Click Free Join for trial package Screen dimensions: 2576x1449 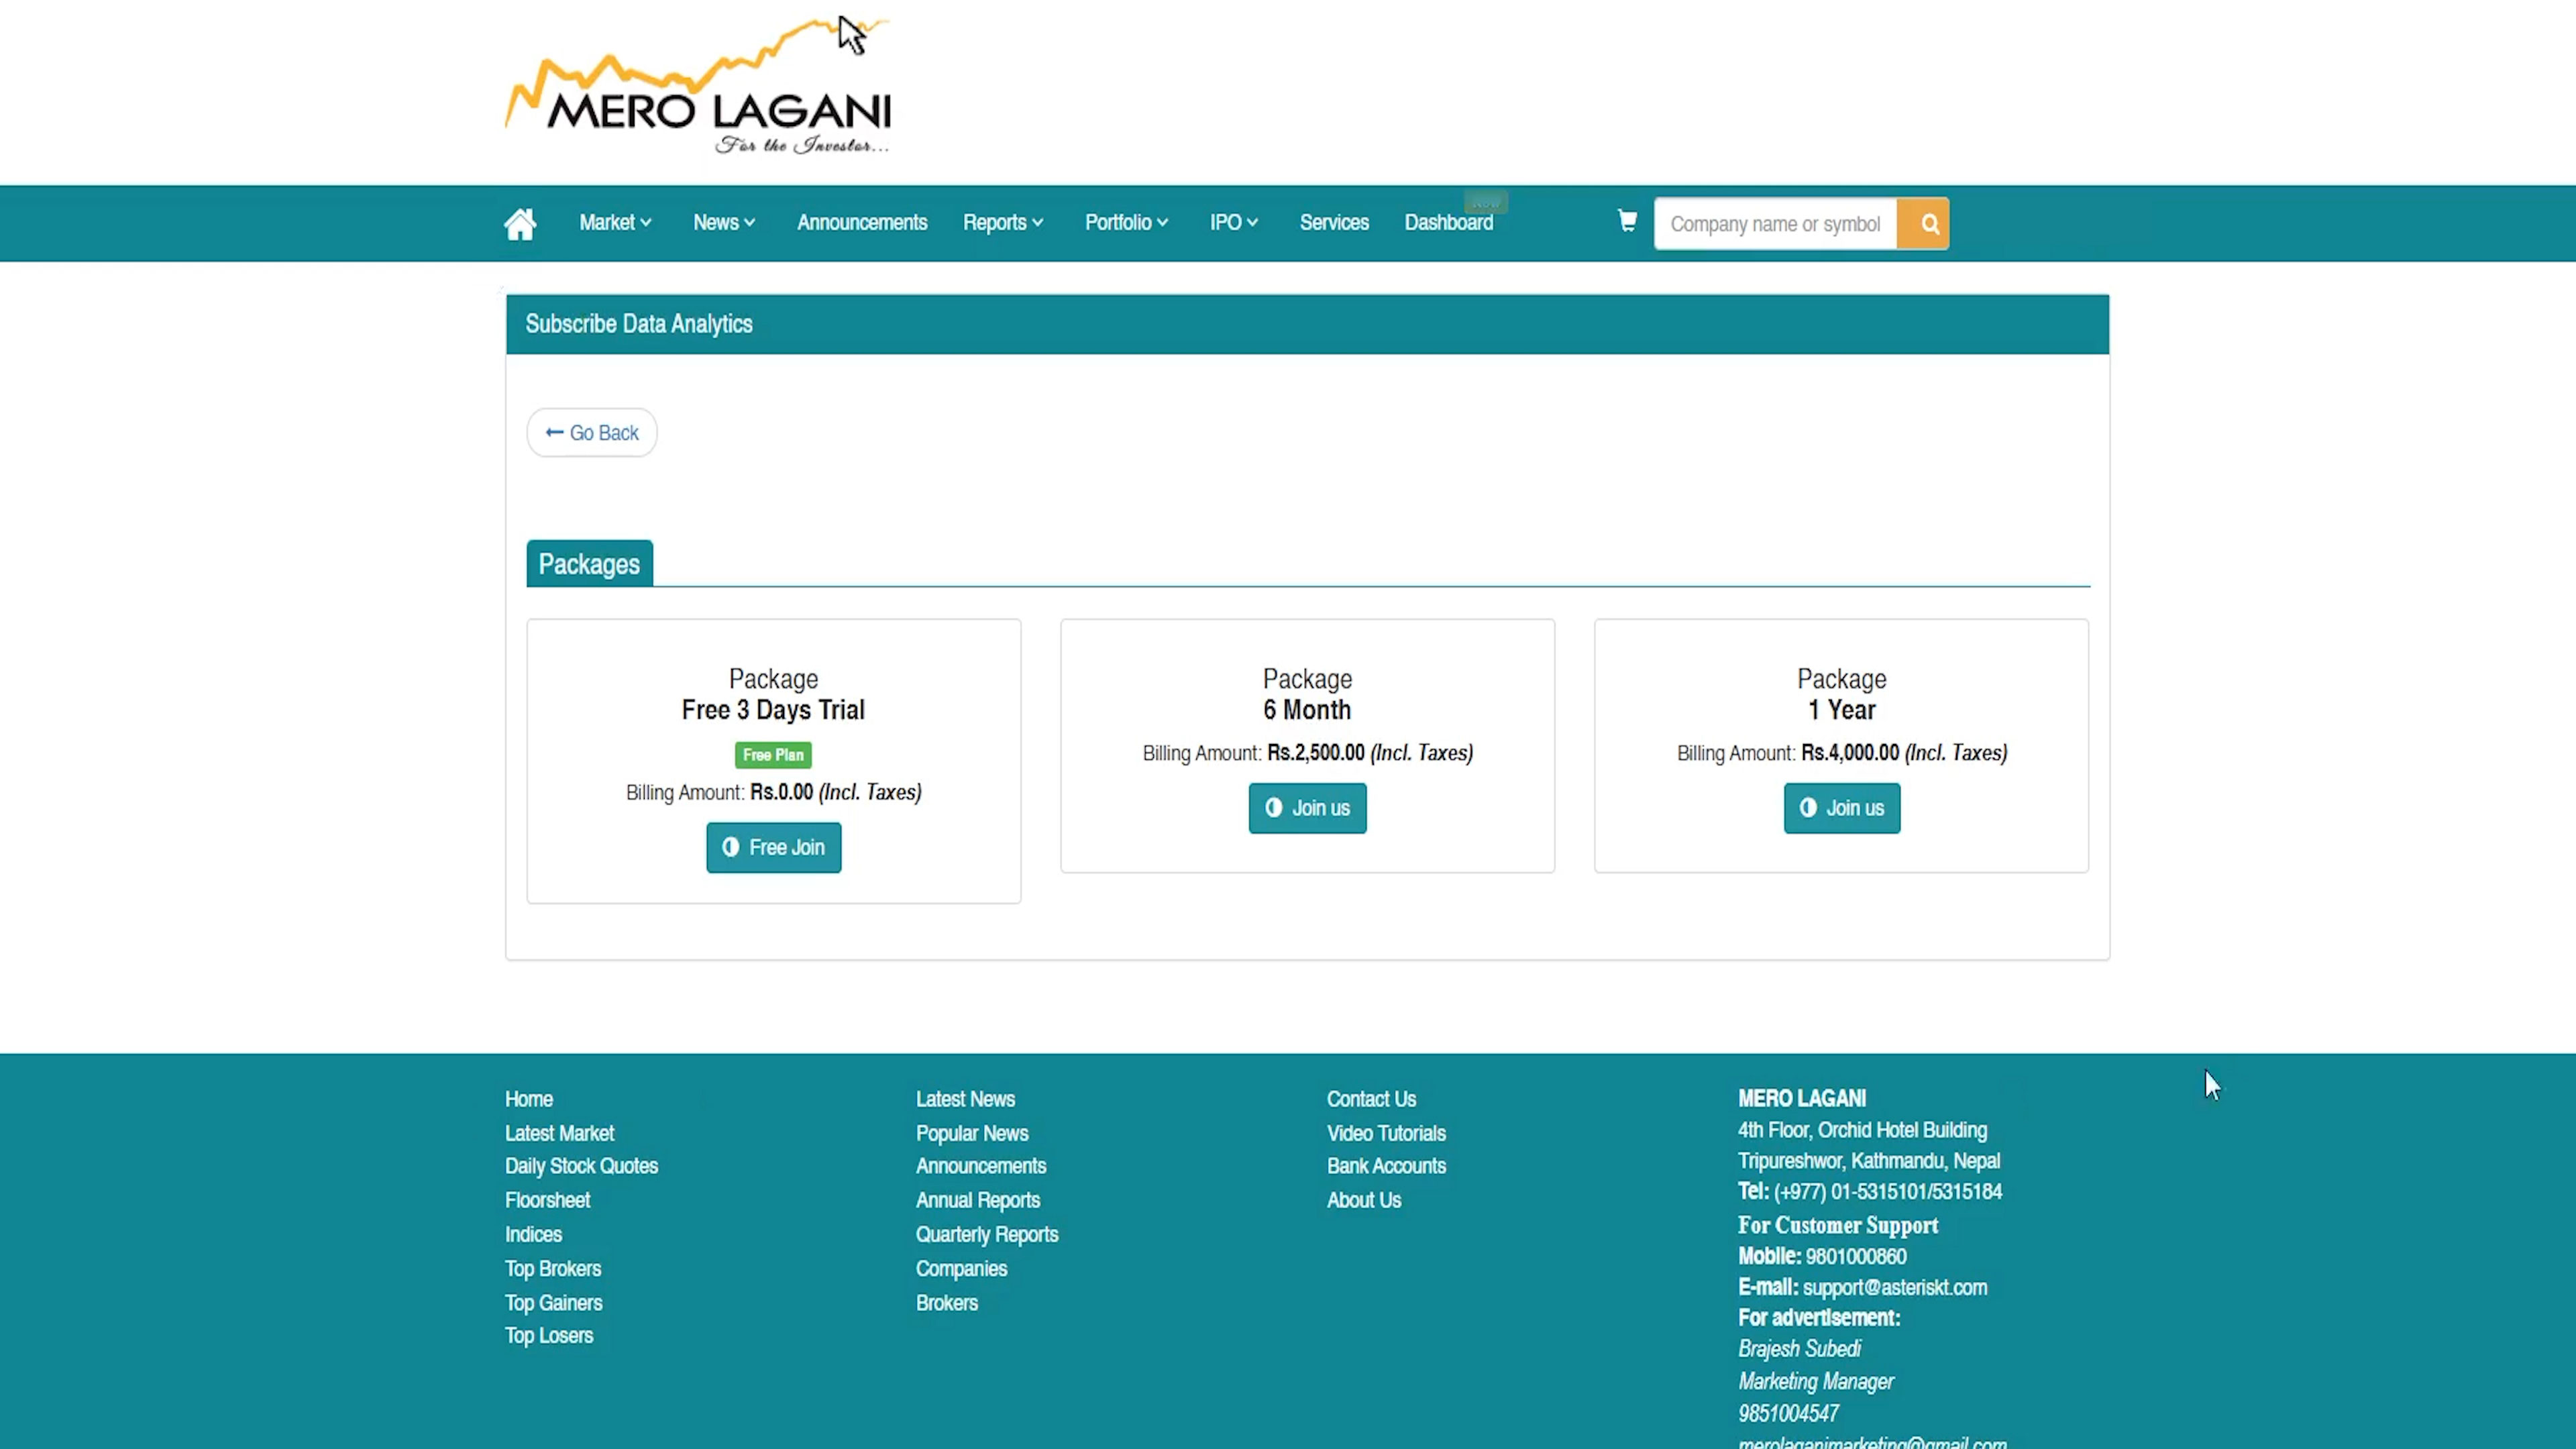773,848
